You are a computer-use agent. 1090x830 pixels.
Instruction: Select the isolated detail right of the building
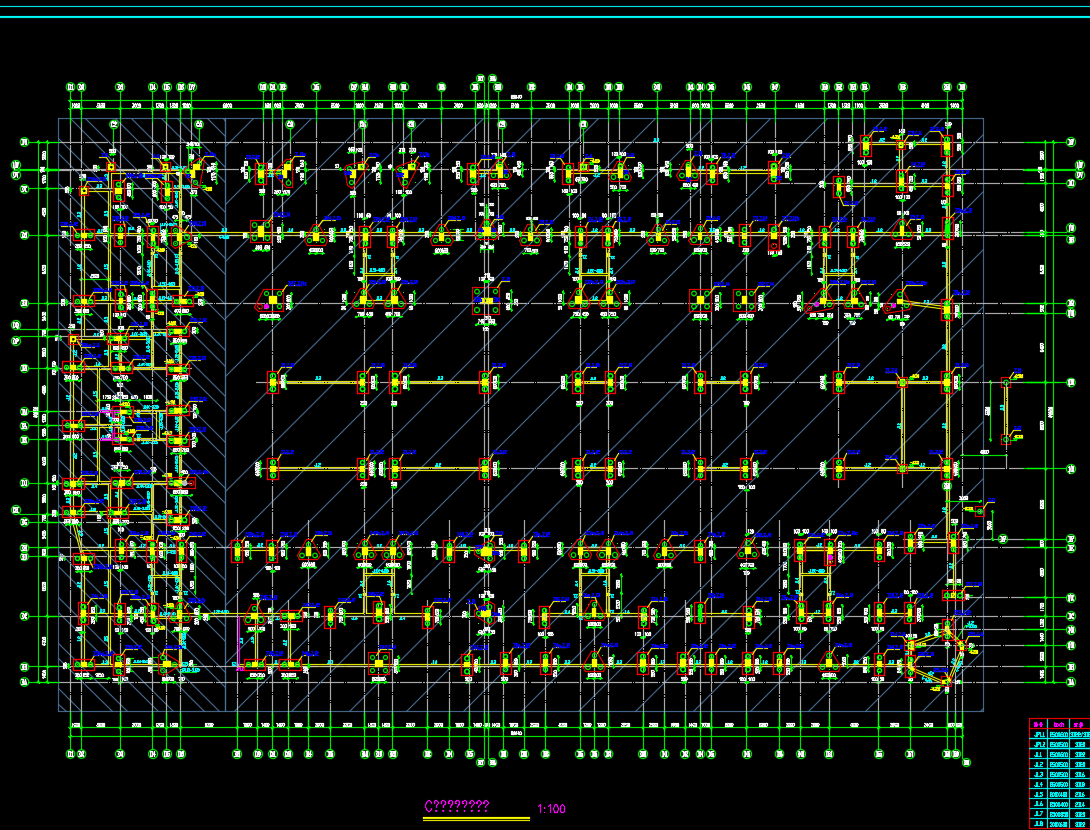(1010, 408)
